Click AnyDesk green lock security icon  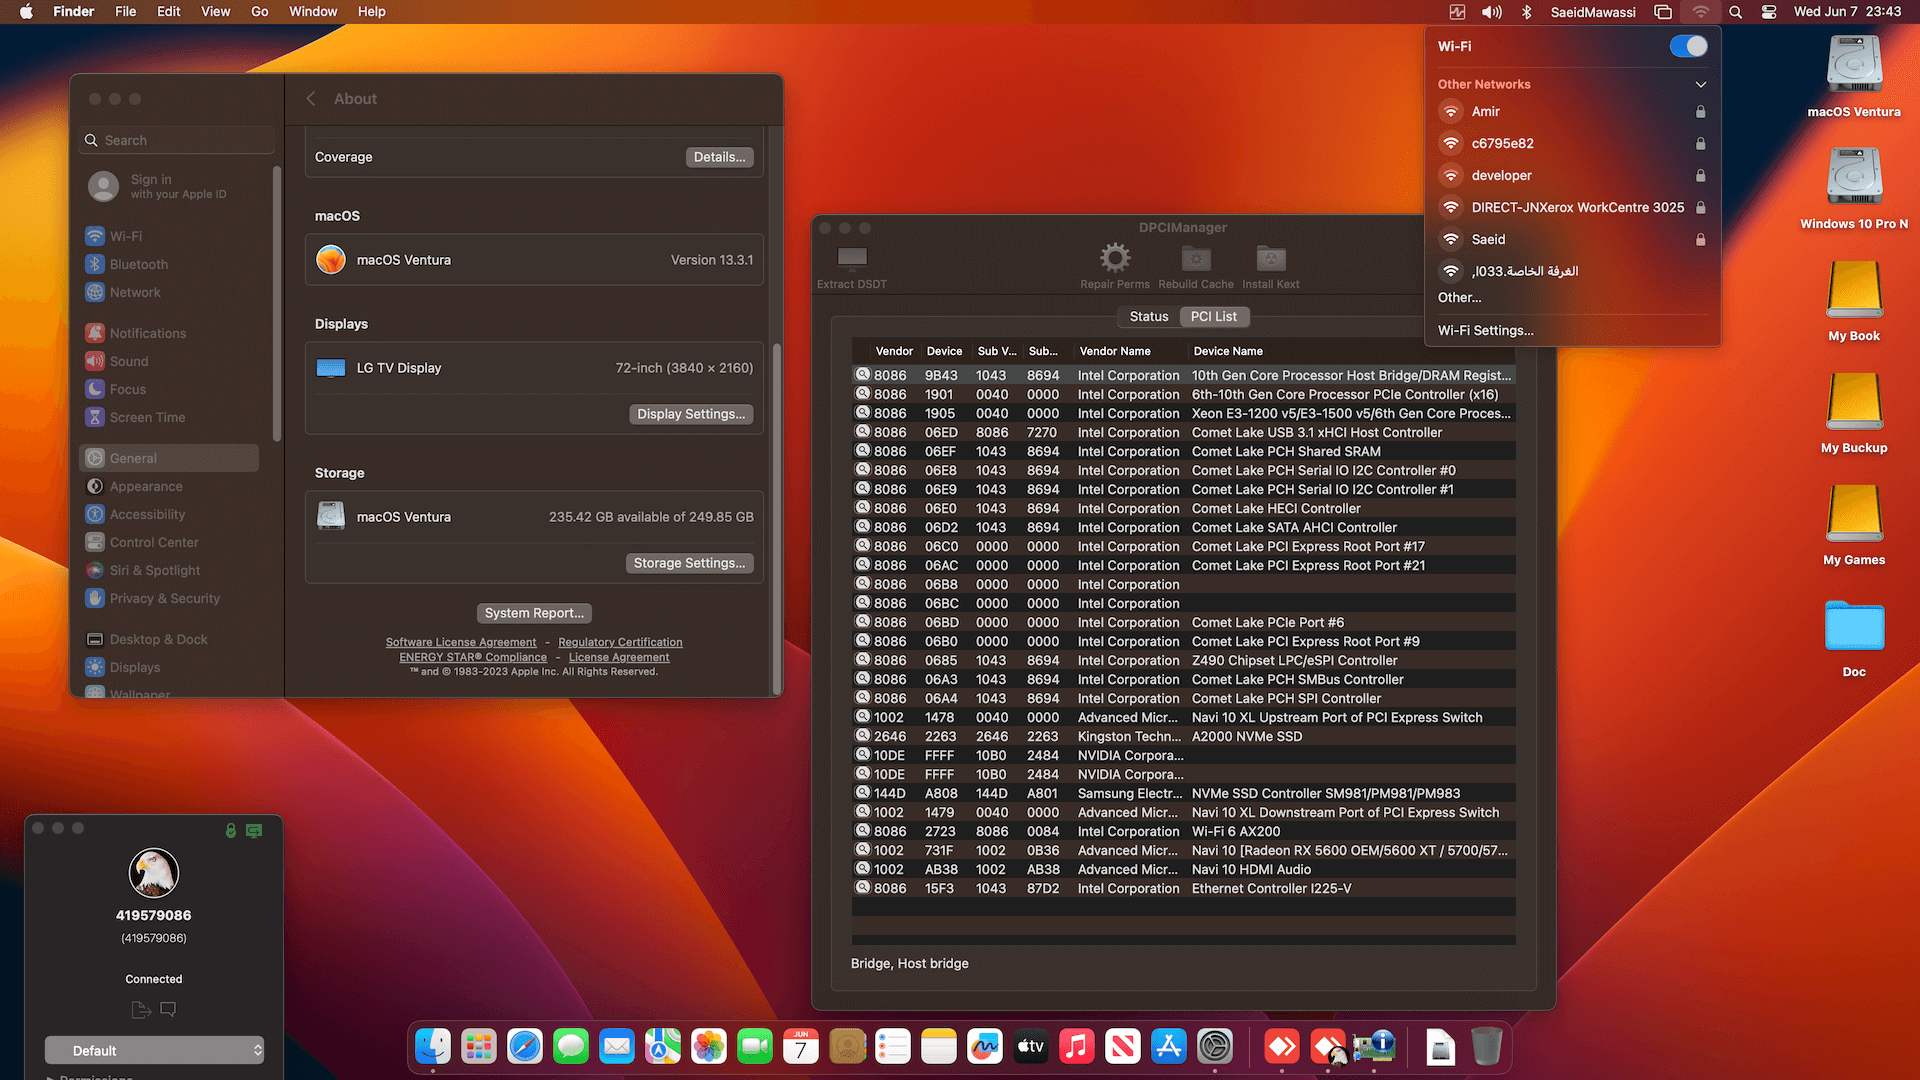click(231, 830)
